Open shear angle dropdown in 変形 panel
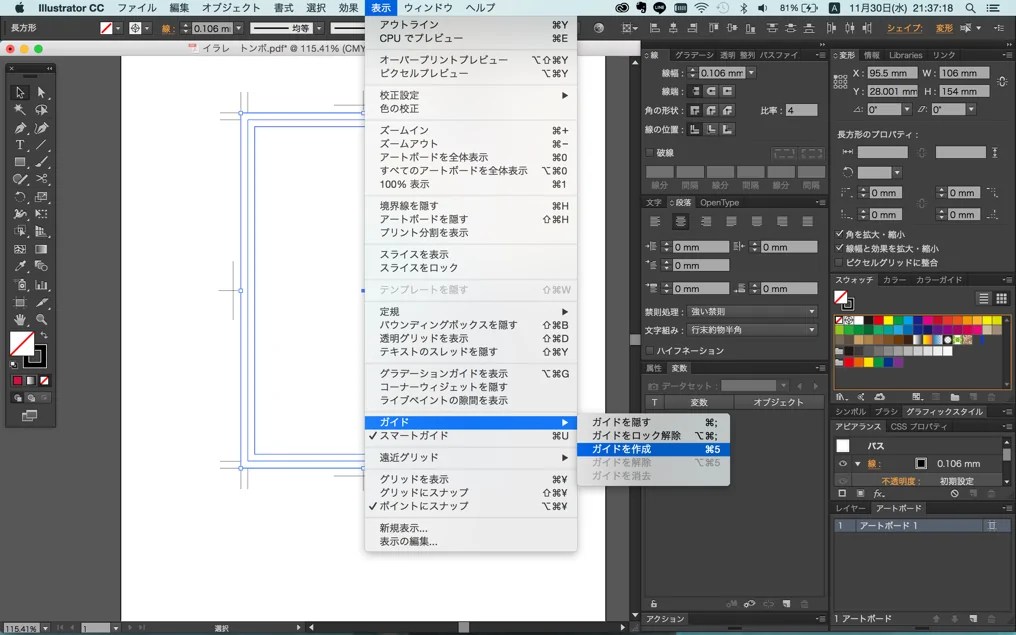Image resolution: width=1016 pixels, height=635 pixels. [971, 110]
